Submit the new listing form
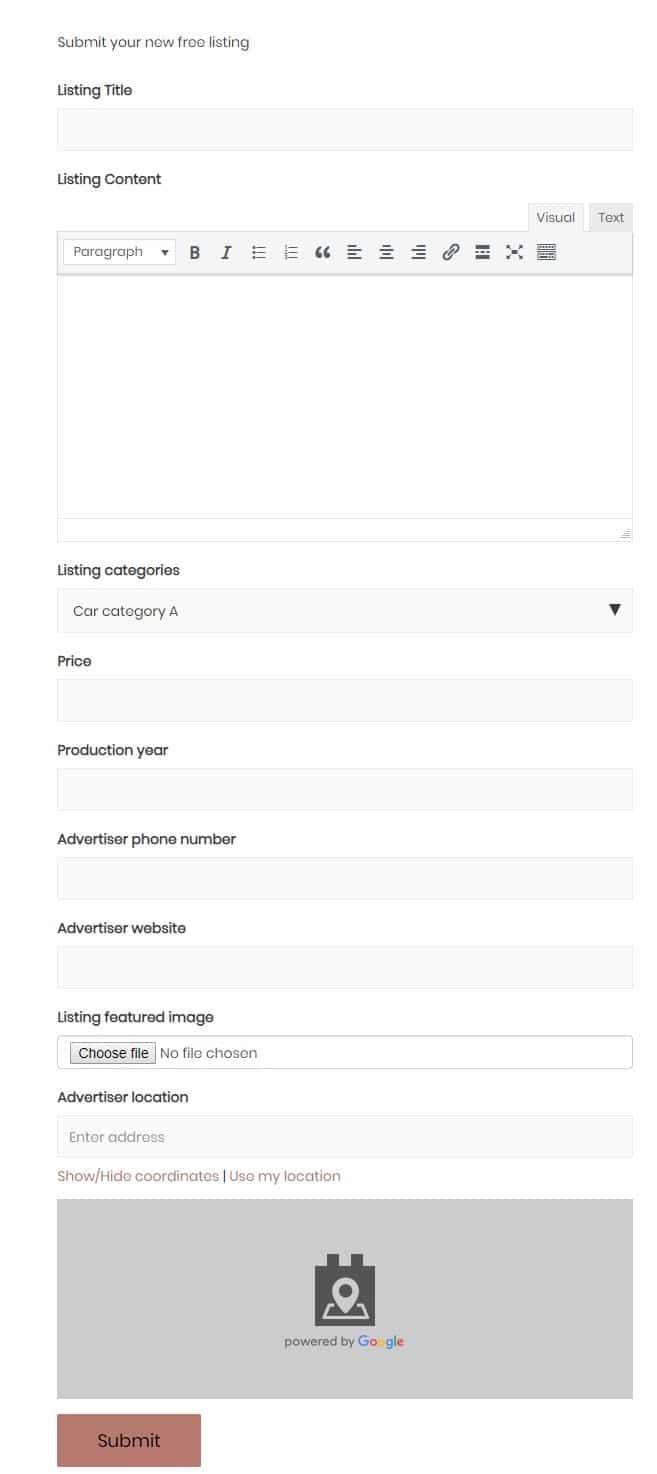 coord(129,1440)
